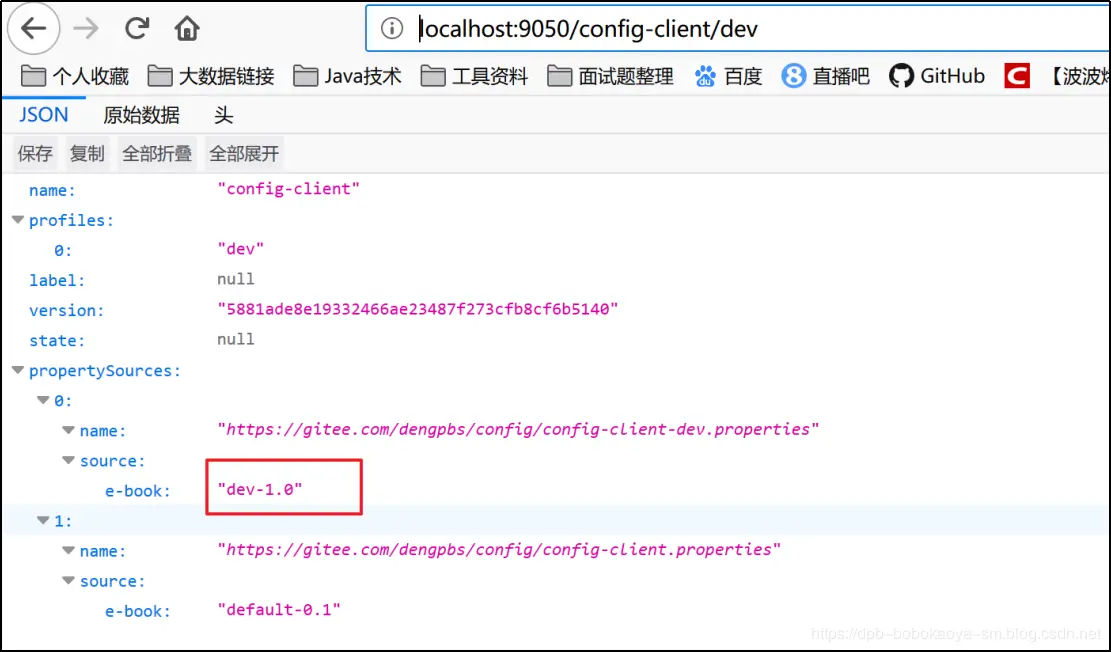The height and width of the screenshot is (652, 1111).
Task: Reload the page with the refresh icon
Action: (137, 28)
